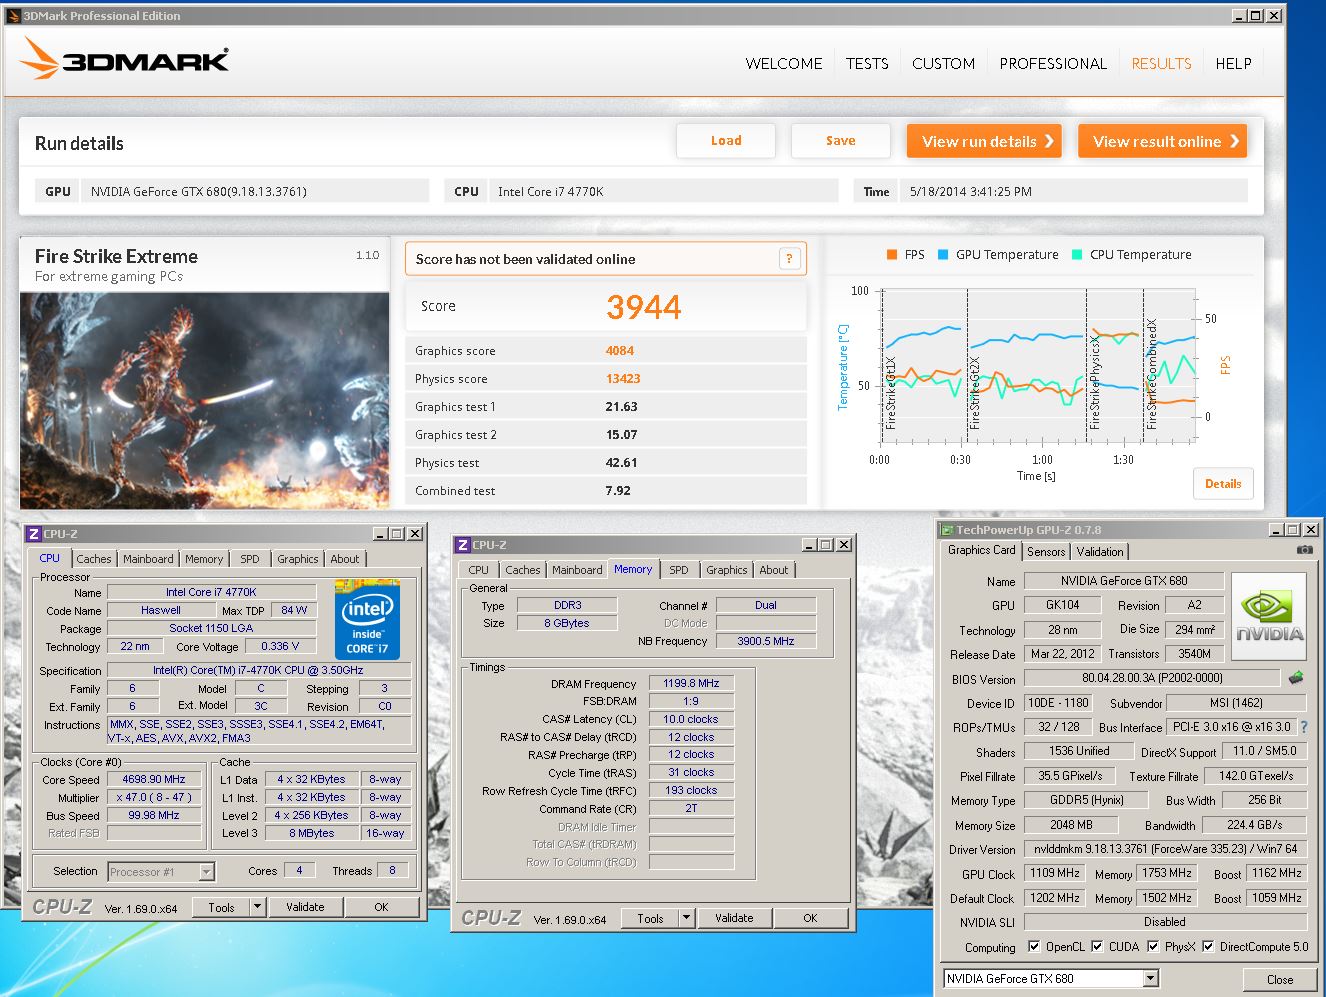Toggle the DirectCompute 5.0 checkbox

pyautogui.click(x=1208, y=946)
